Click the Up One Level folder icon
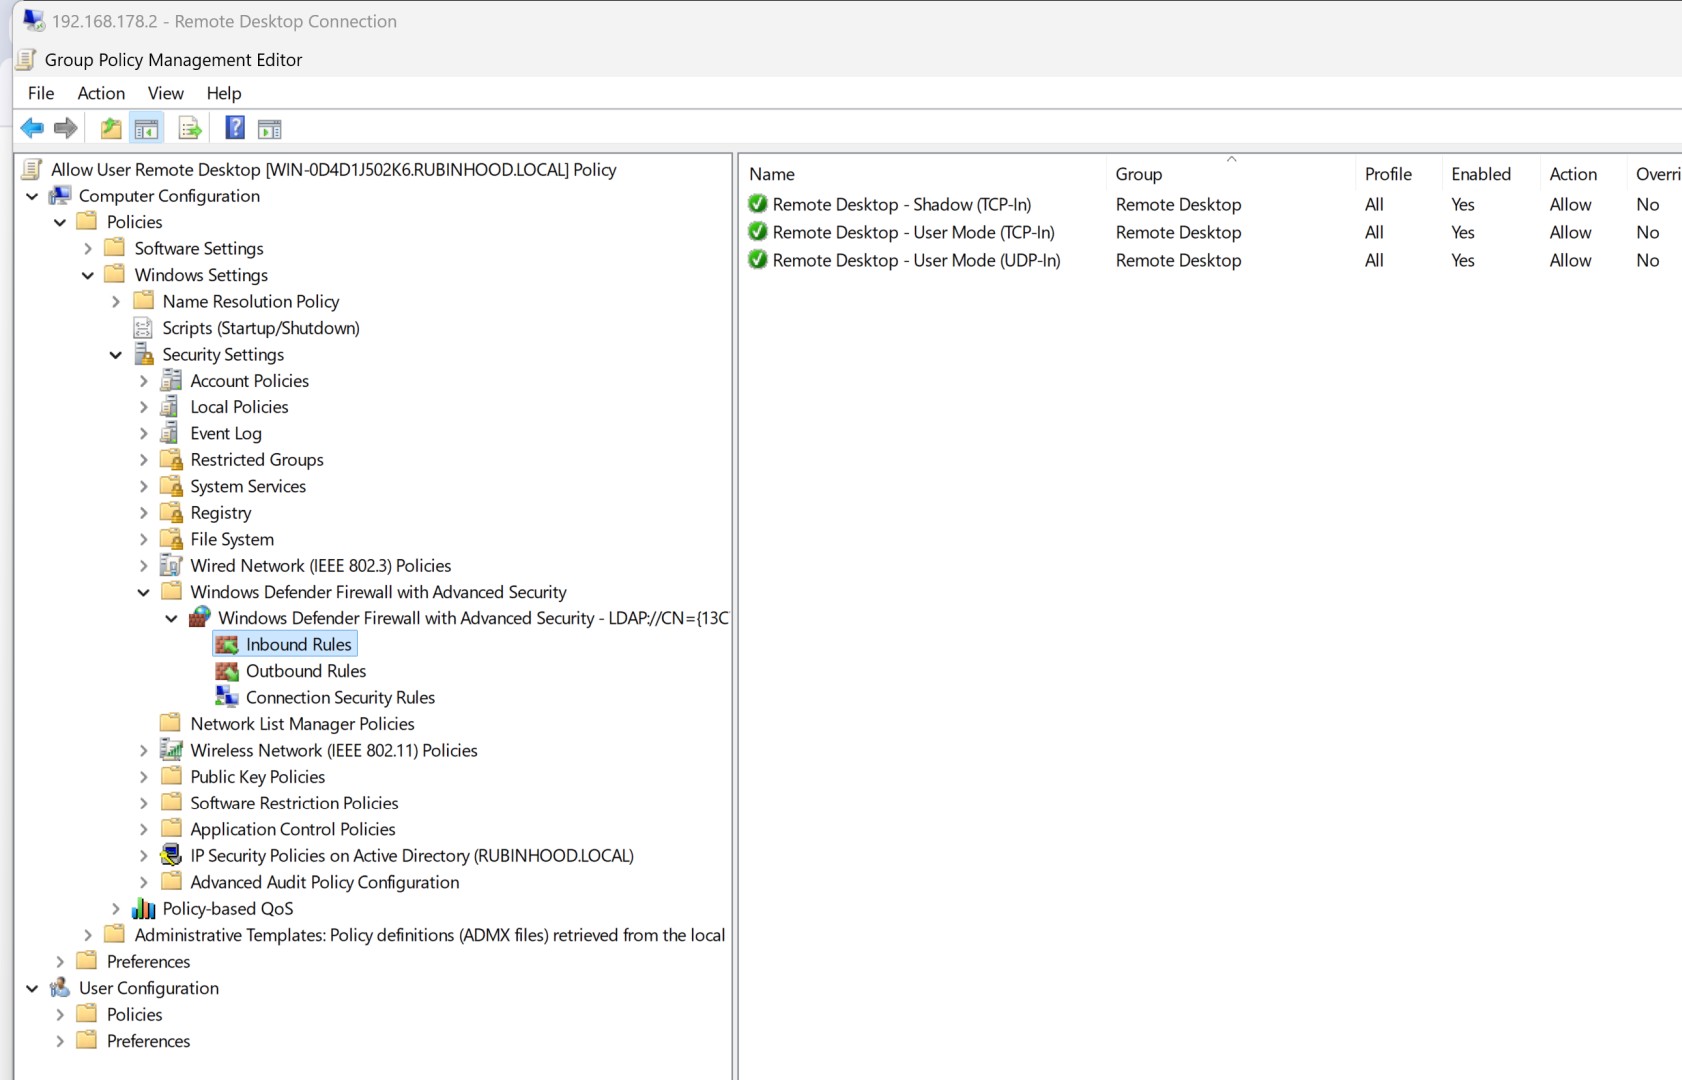Viewport: 1682px width, 1080px height. (x=111, y=128)
